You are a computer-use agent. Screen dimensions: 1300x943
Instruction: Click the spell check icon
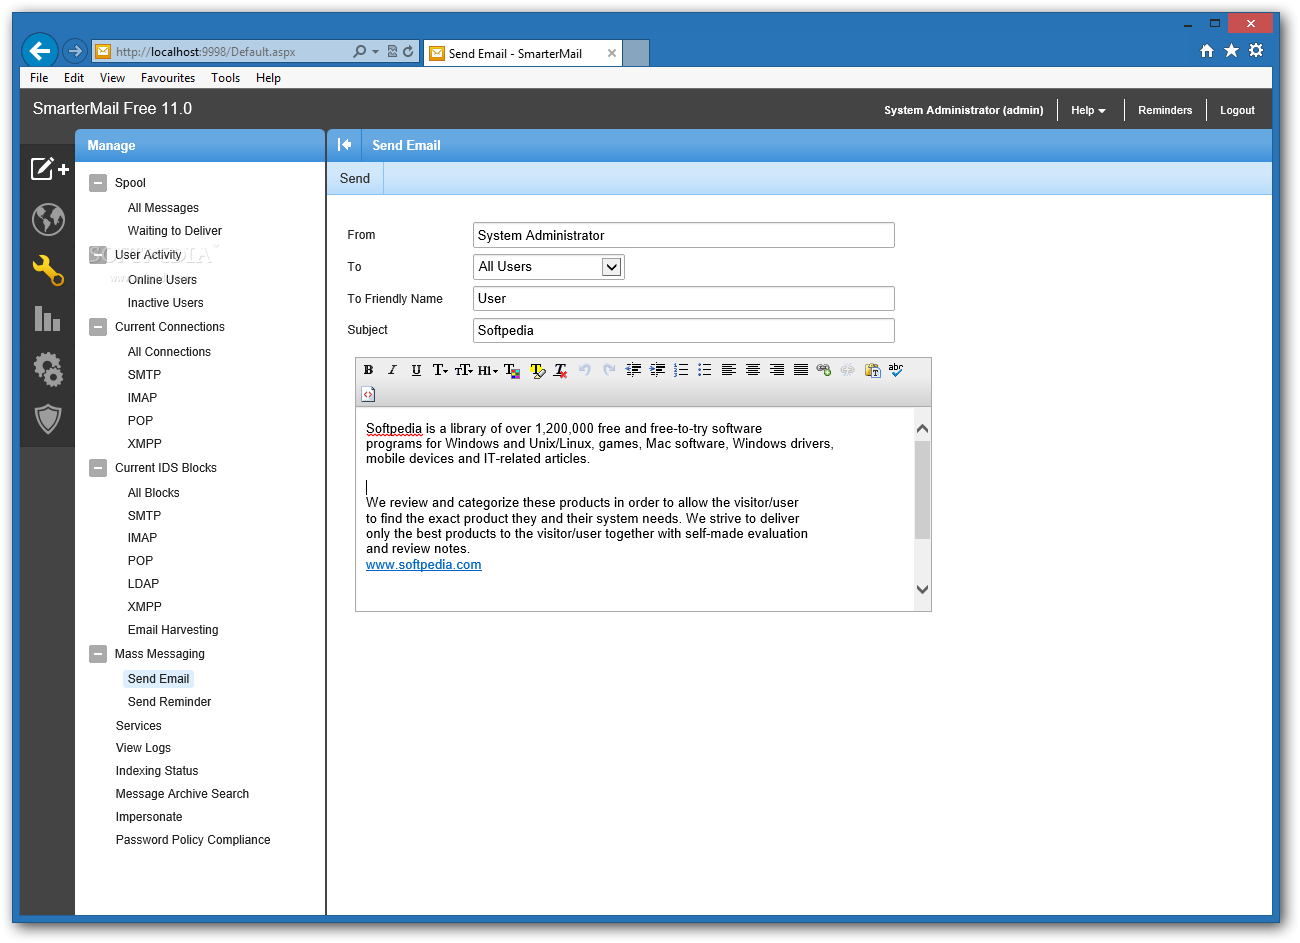(896, 370)
